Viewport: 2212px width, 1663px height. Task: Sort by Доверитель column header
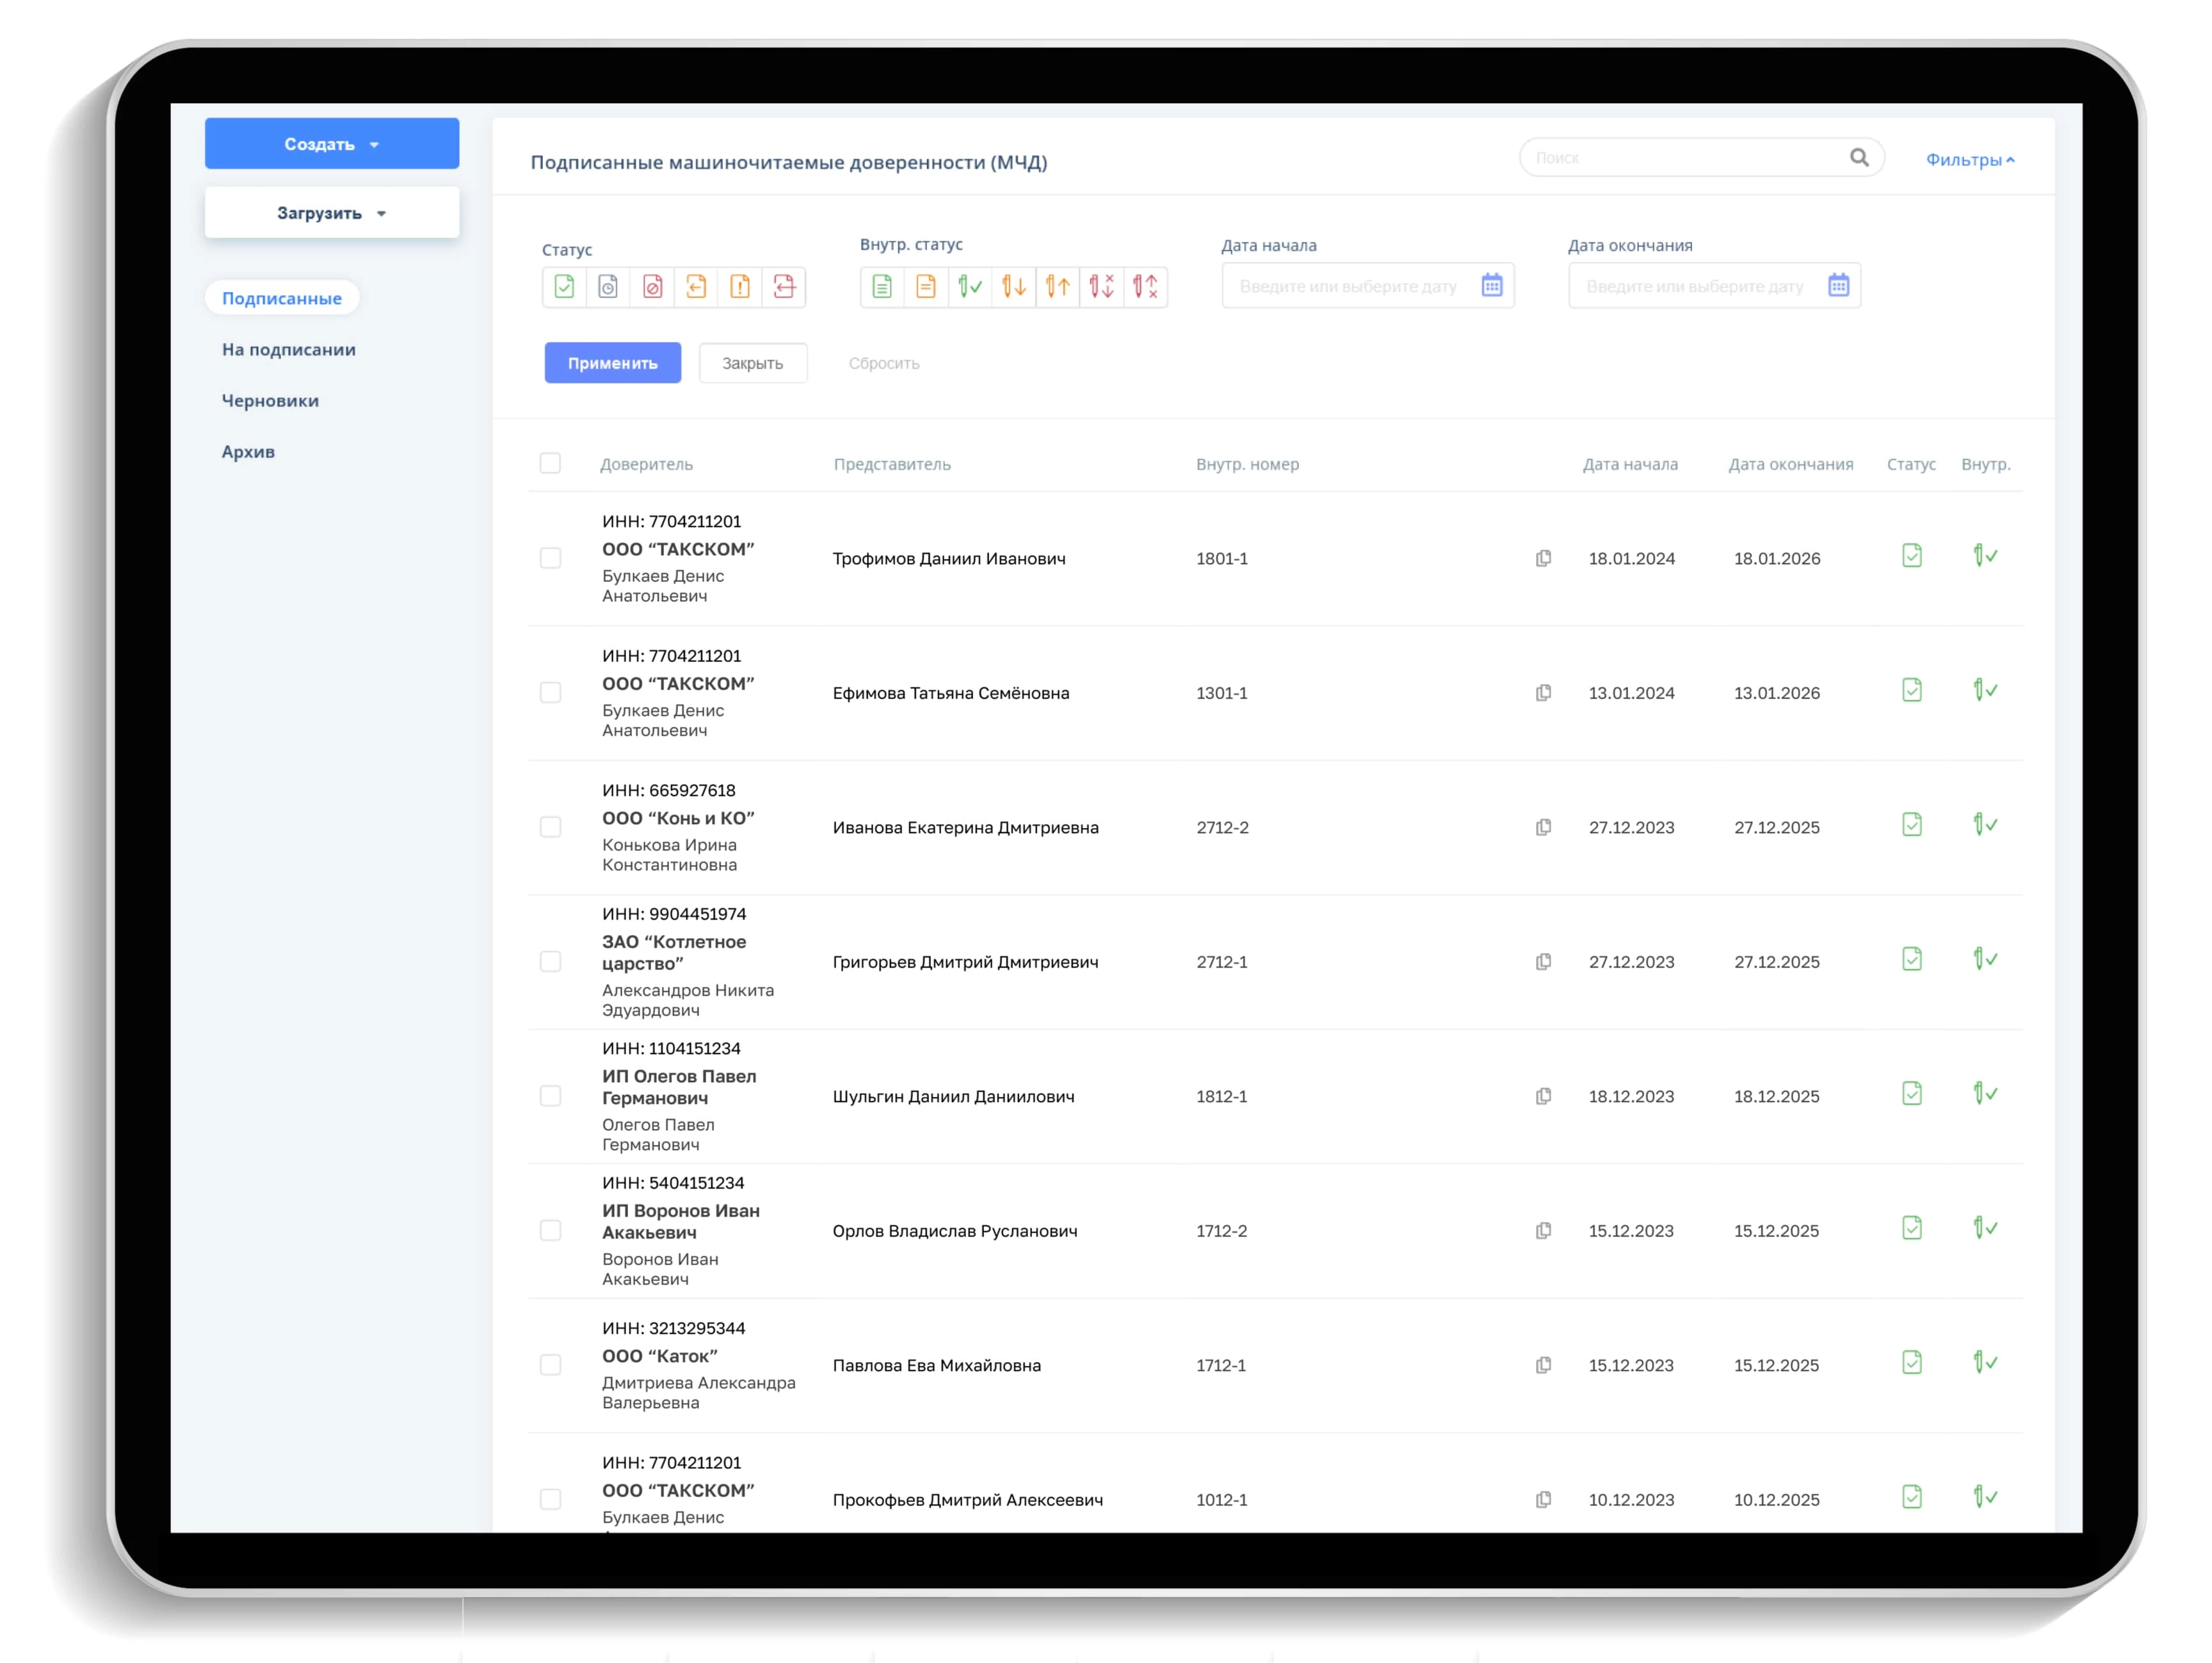646,464
